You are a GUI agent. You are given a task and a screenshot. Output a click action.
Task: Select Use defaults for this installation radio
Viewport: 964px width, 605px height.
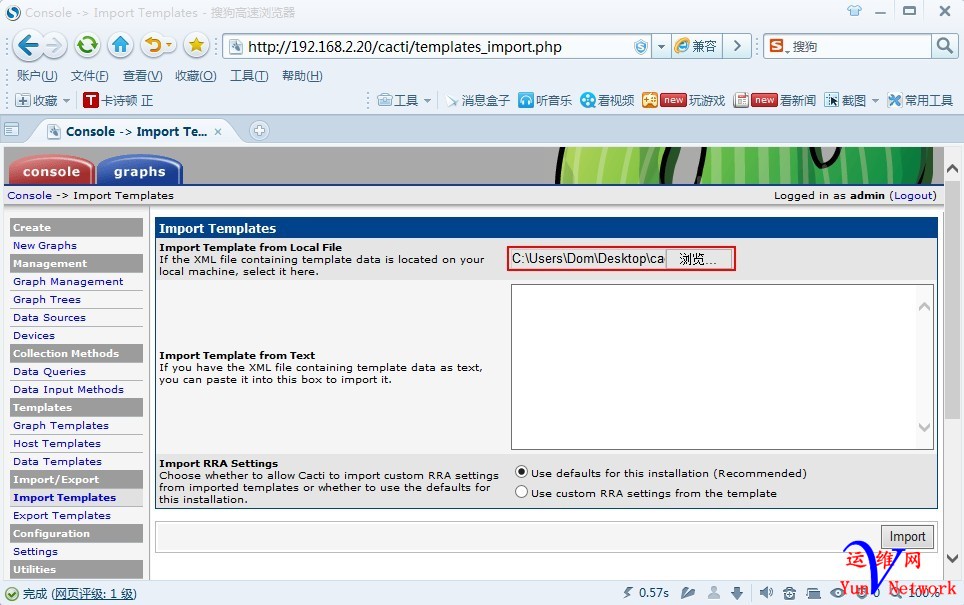point(521,472)
